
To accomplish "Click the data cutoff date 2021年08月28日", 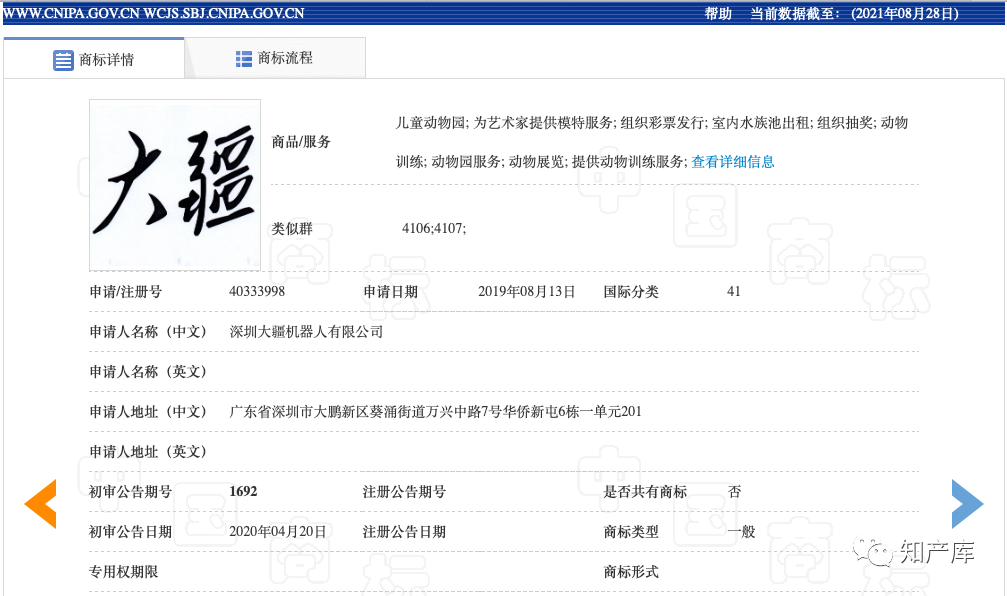I will pyautogui.click(x=904, y=13).
